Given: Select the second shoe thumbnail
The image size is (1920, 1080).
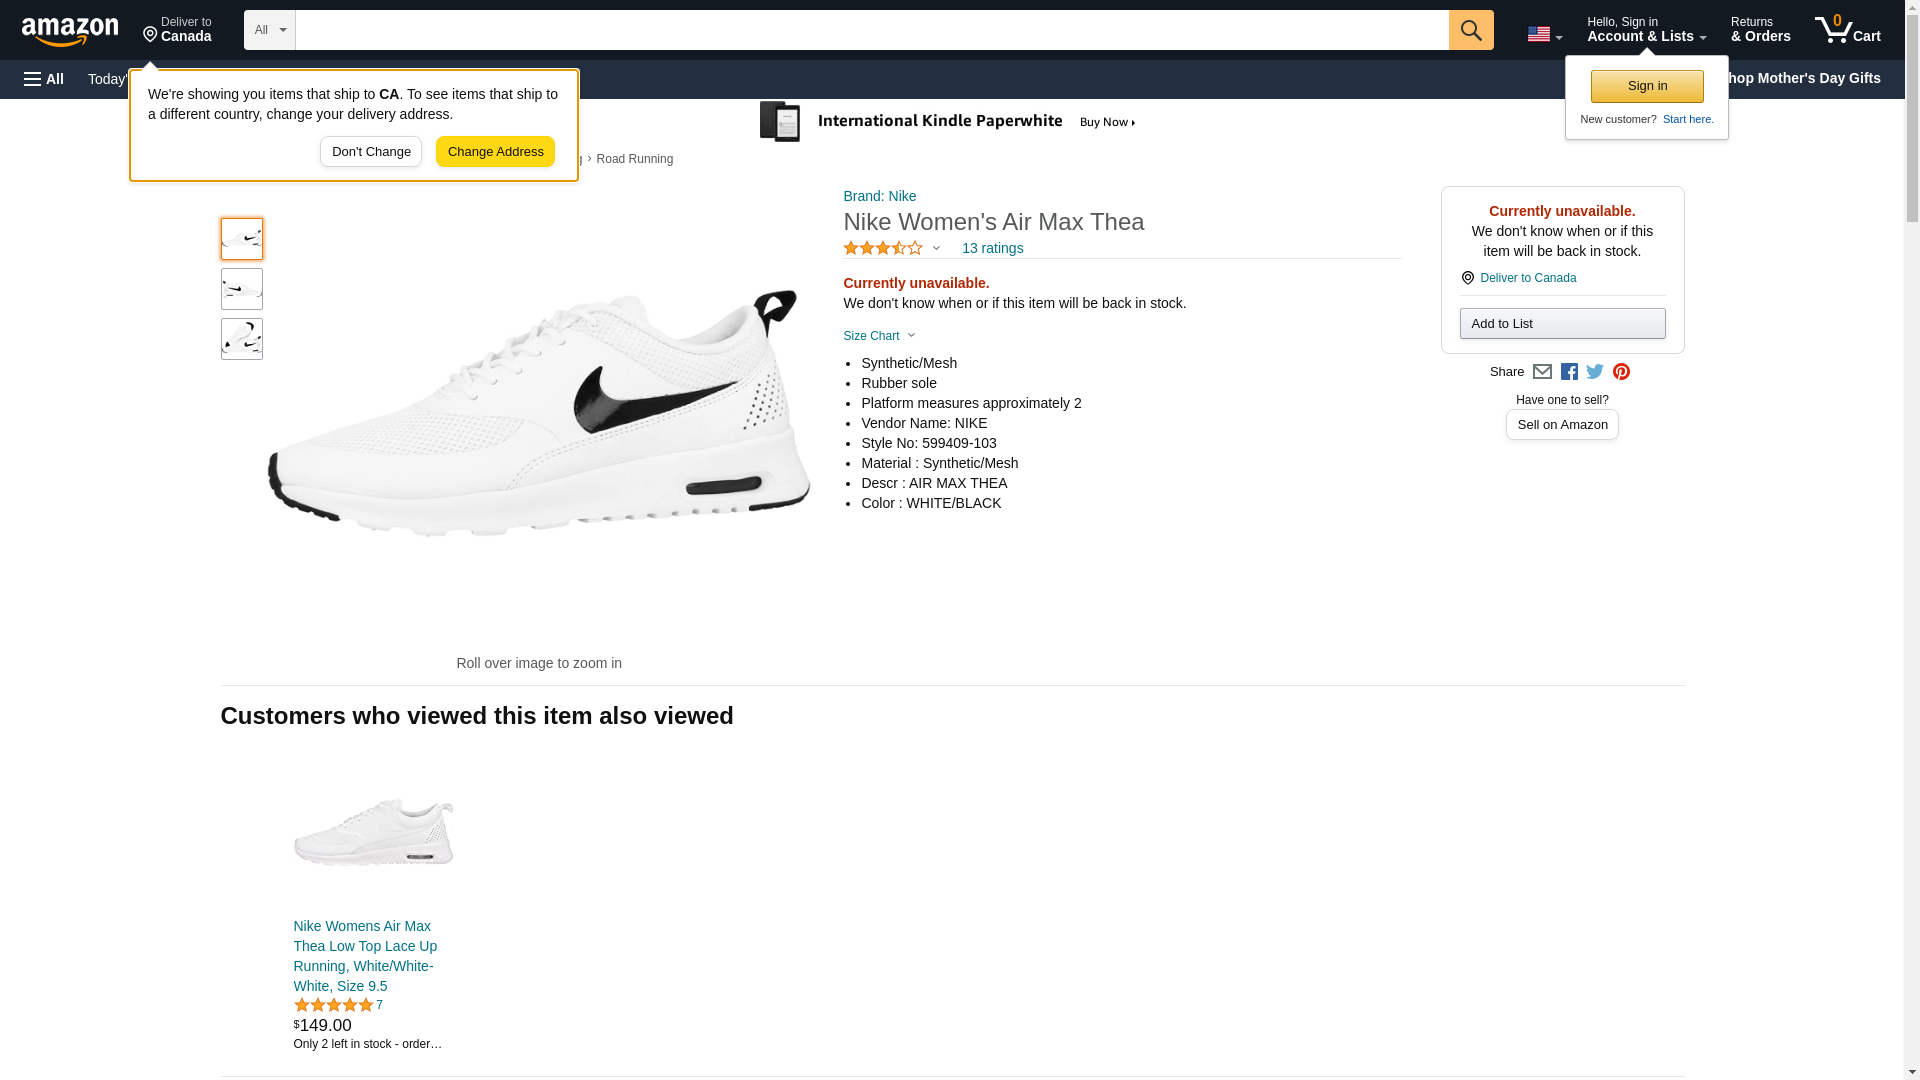Looking at the screenshot, I should point(242,289).
